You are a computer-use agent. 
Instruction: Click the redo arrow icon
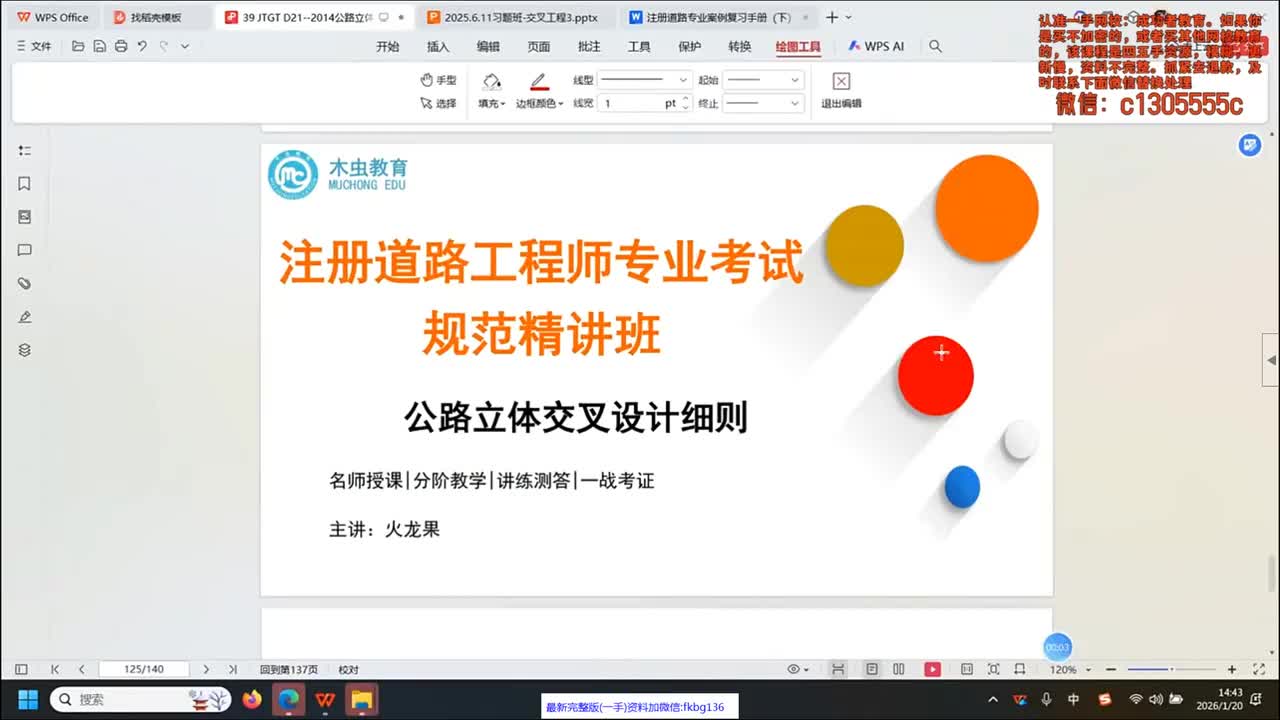(163, 46)
